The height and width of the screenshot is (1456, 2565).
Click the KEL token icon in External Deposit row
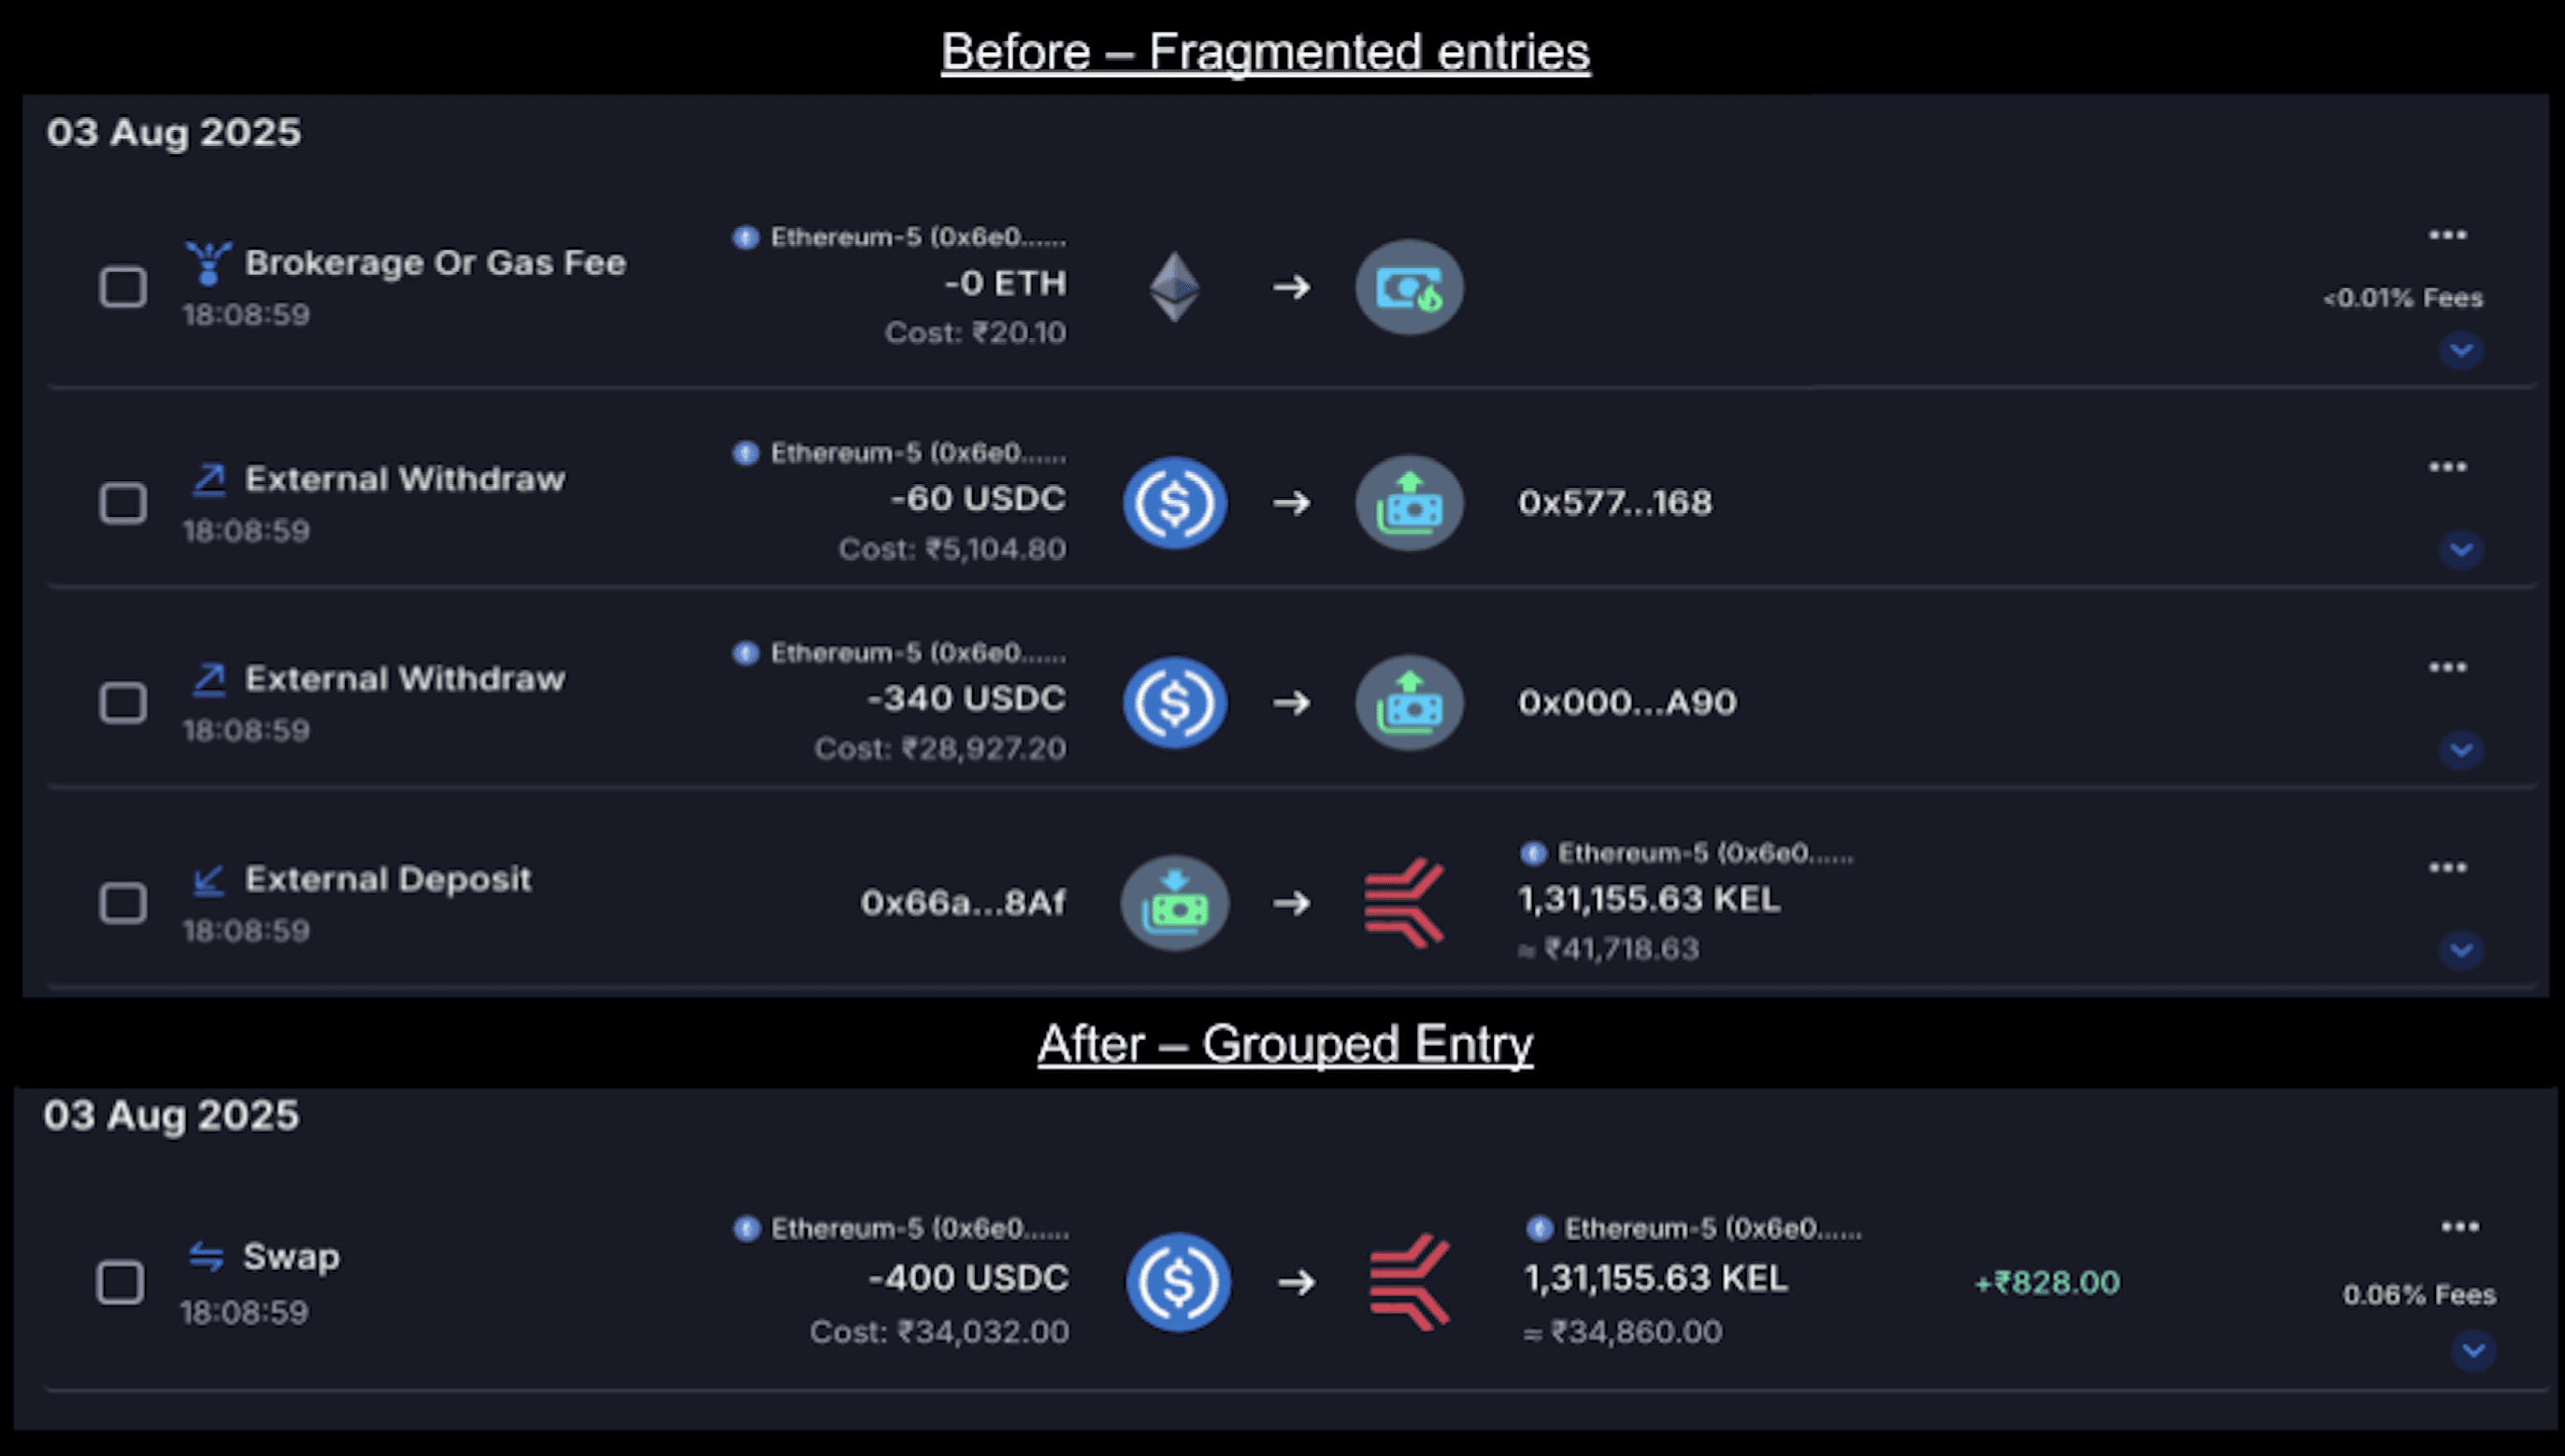(1405, 903)
